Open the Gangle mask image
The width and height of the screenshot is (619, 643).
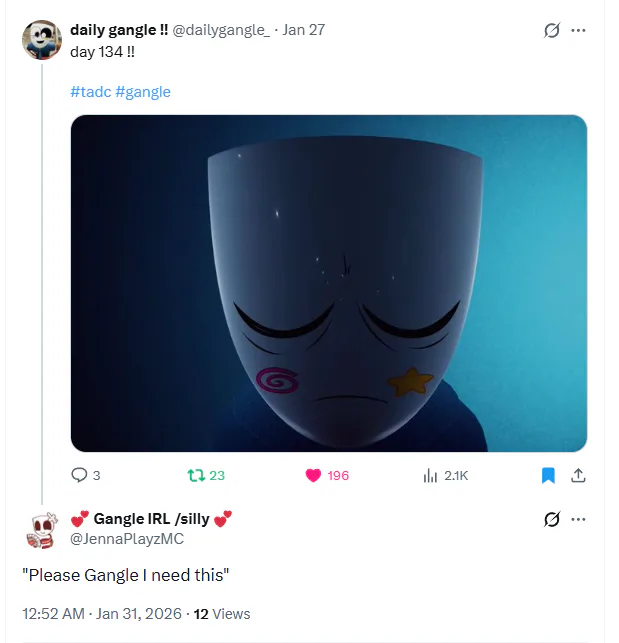click(328, 283)
